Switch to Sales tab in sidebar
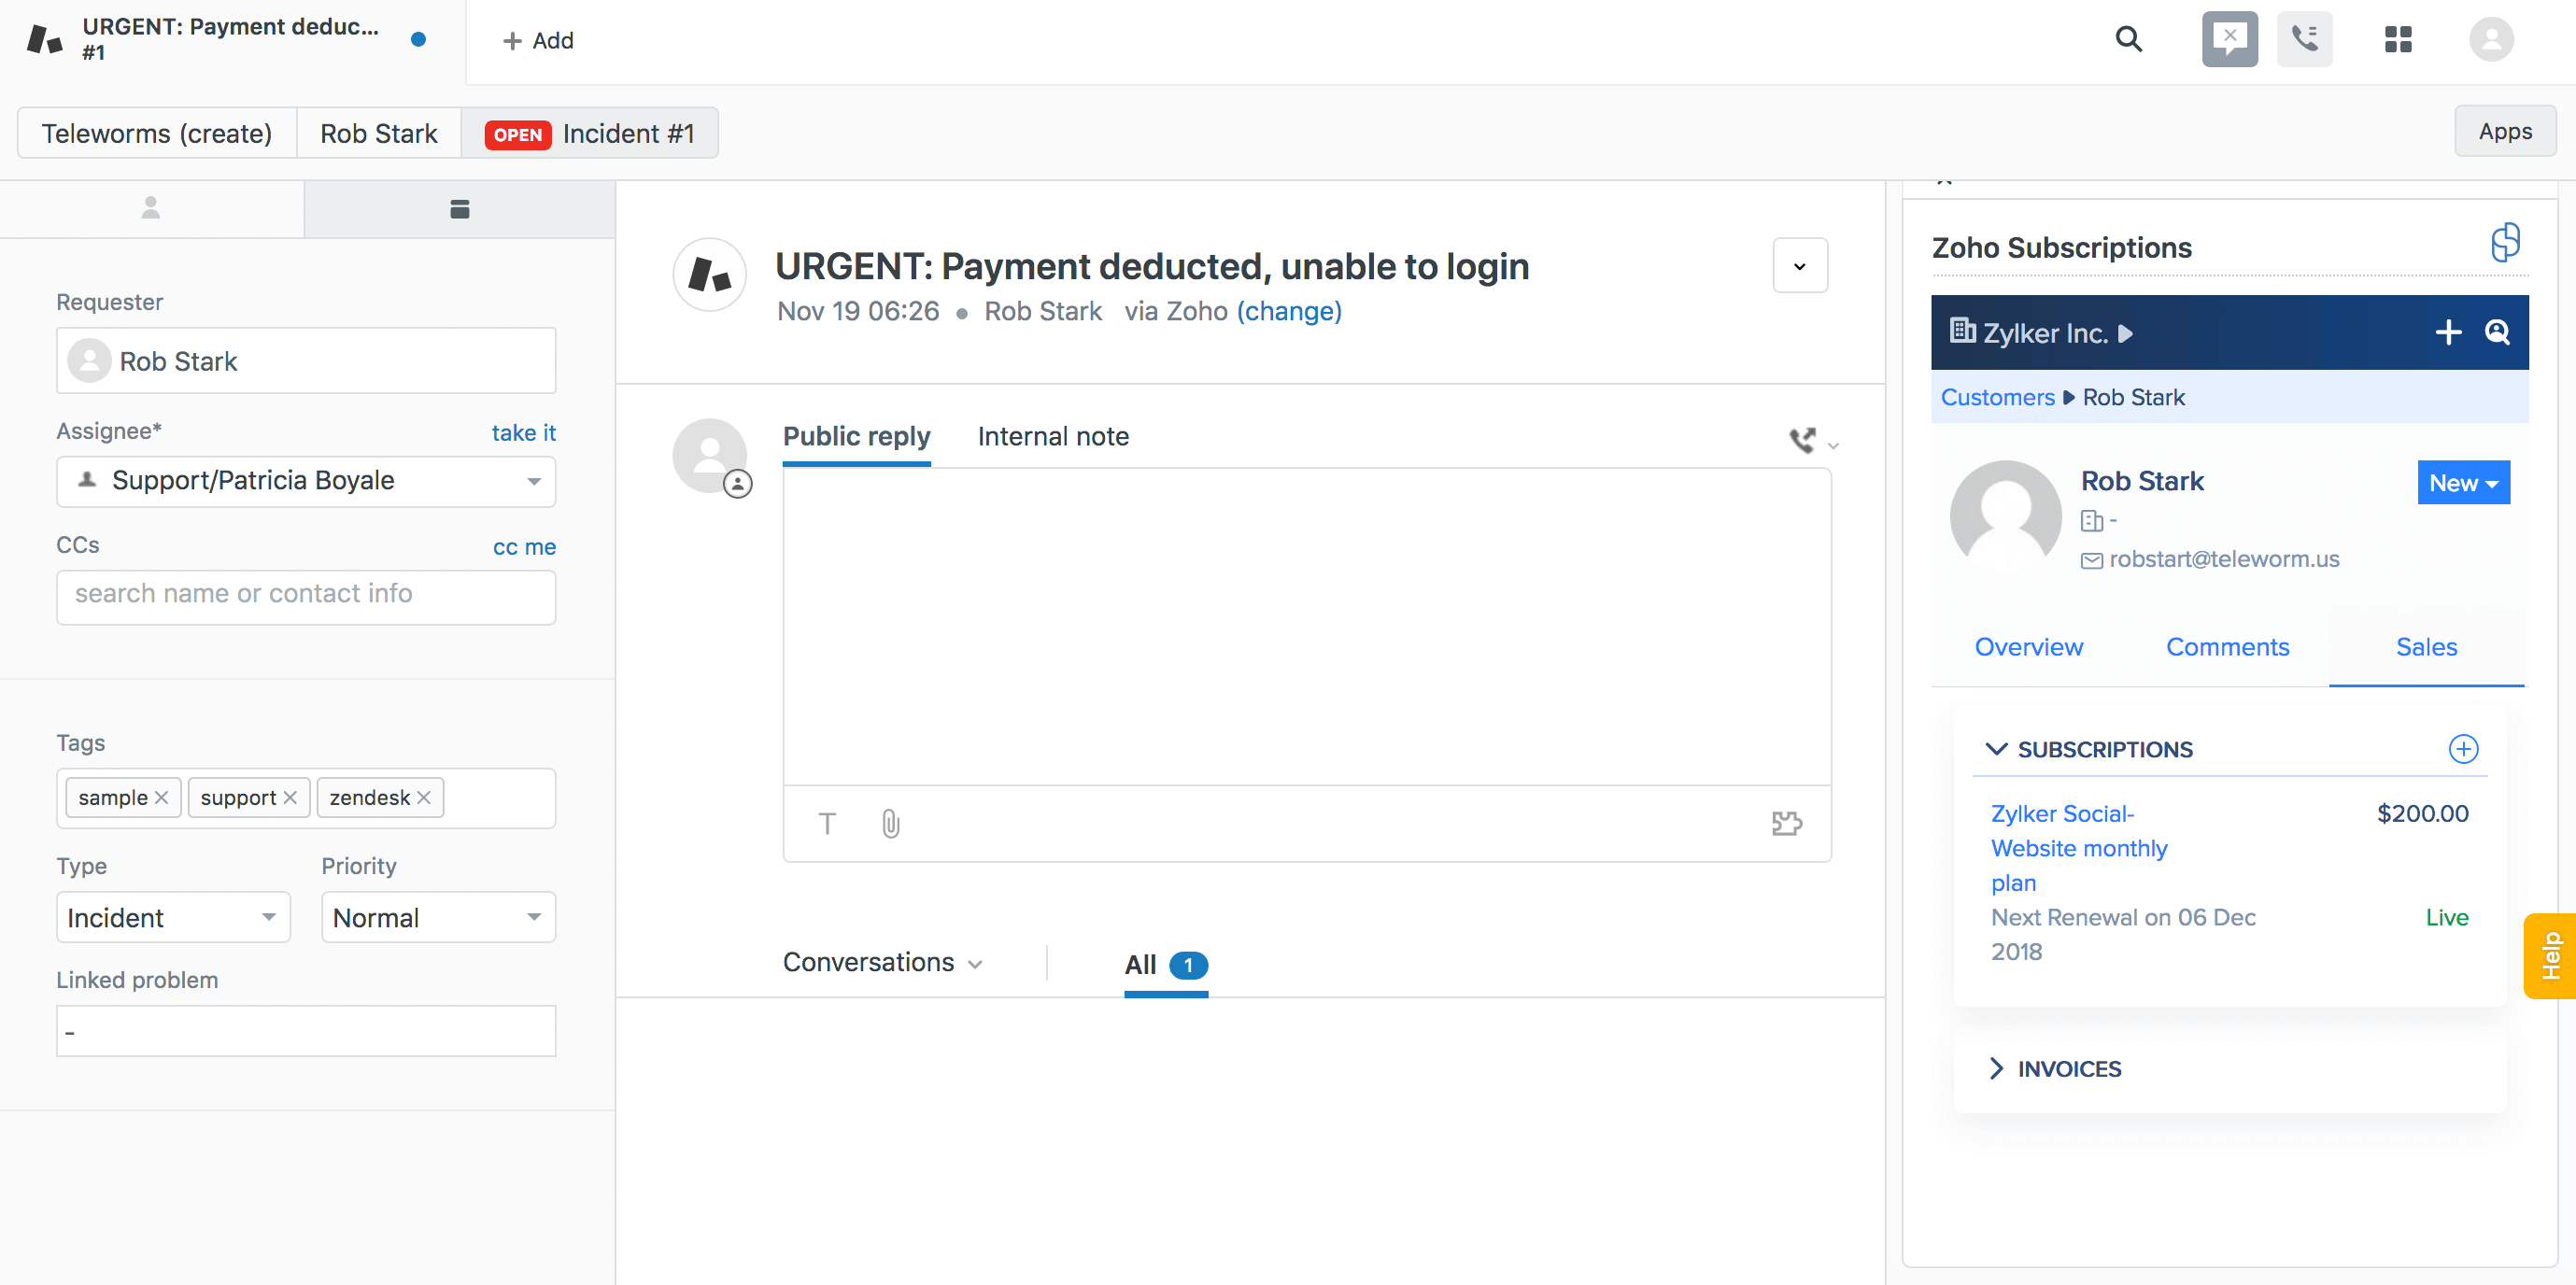Viewport: 2576px width, 1285px height. [2427, 646]
